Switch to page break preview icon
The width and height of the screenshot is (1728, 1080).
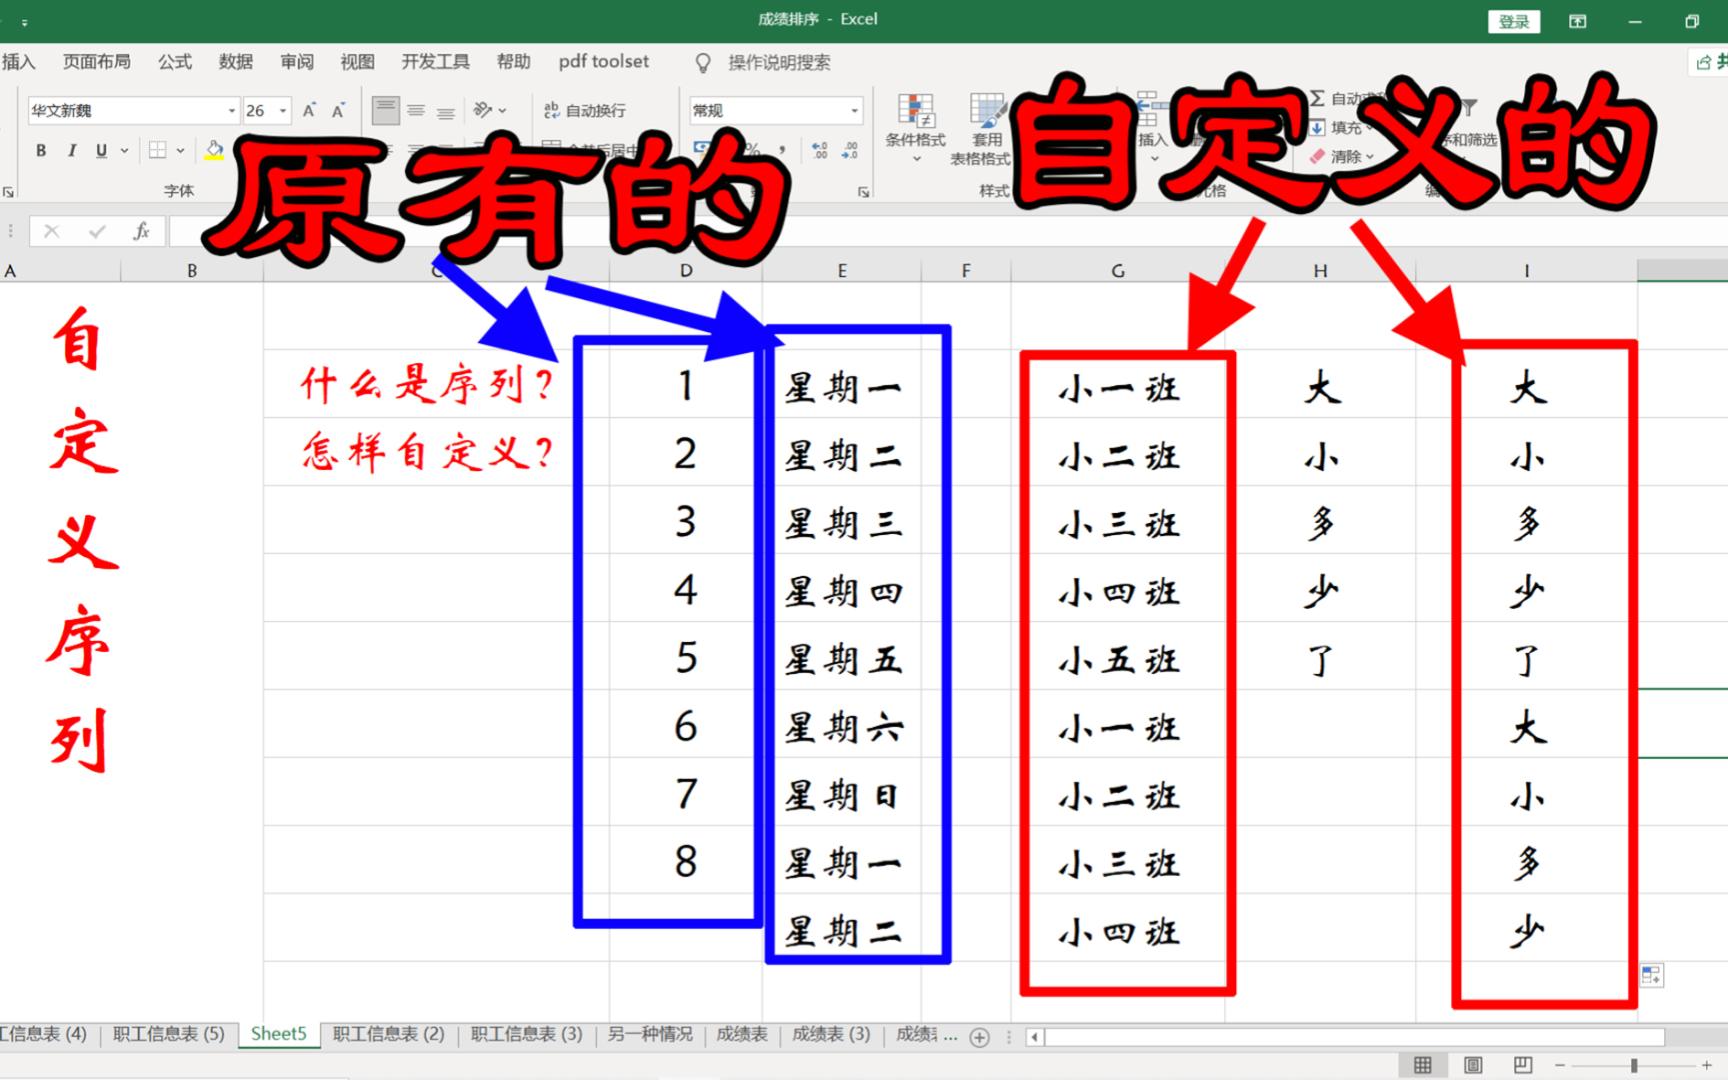pos(1523,1065)
